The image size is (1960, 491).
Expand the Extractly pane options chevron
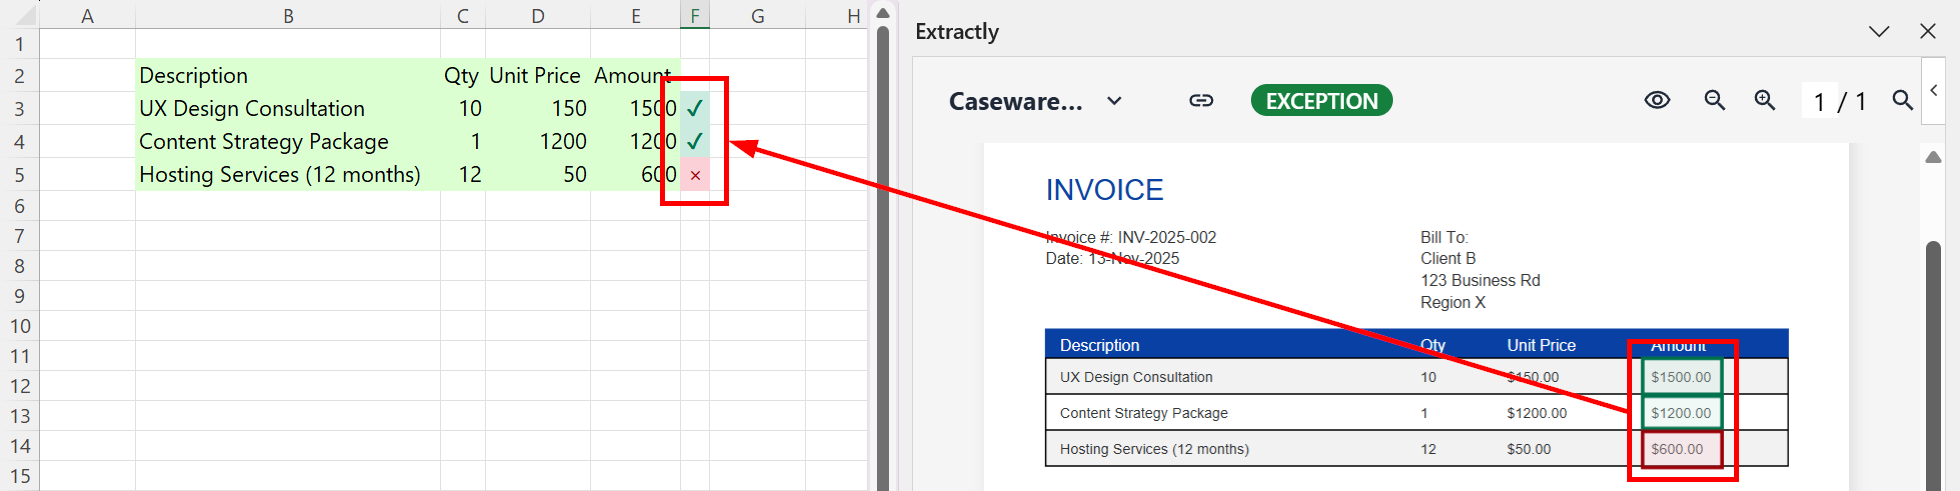click(1879, 31)
